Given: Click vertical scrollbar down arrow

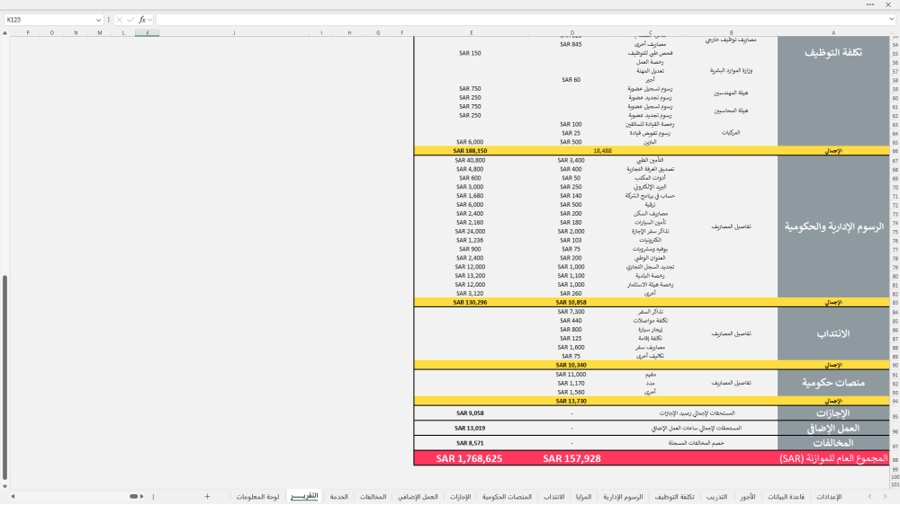Looking at the screenshot, I should point(5,486).
